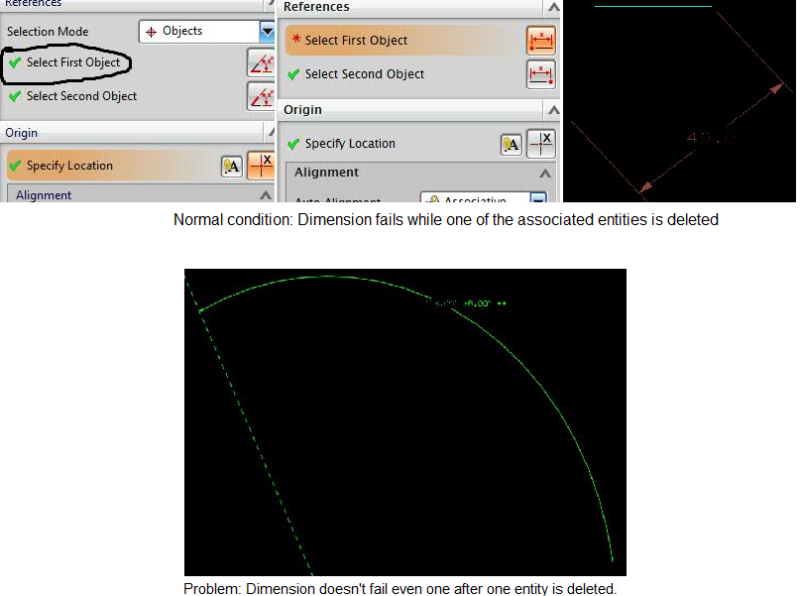
Task: Click origin tool icon in left Specify Location
Action: coord(261,165)
